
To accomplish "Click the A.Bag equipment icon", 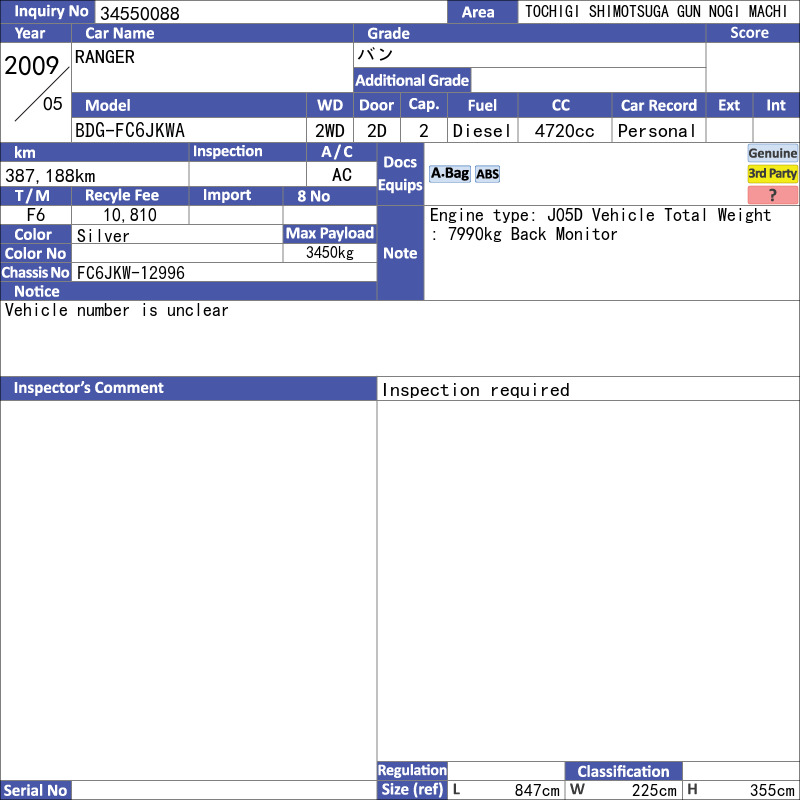I will pyautogui.click(x=449, y=174).
